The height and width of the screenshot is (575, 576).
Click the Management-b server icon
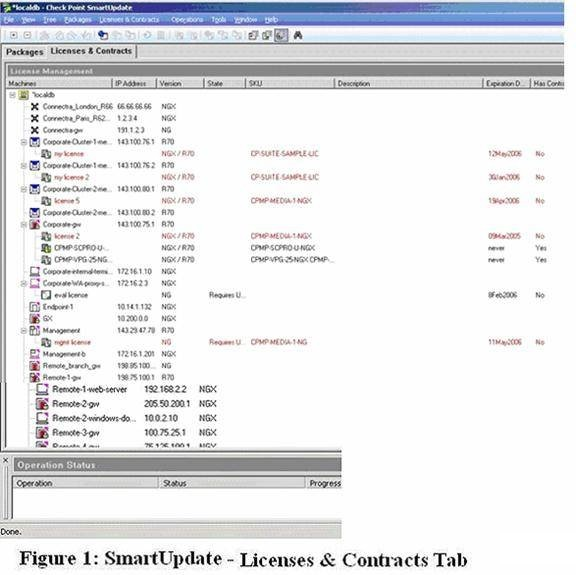point(35,354)
